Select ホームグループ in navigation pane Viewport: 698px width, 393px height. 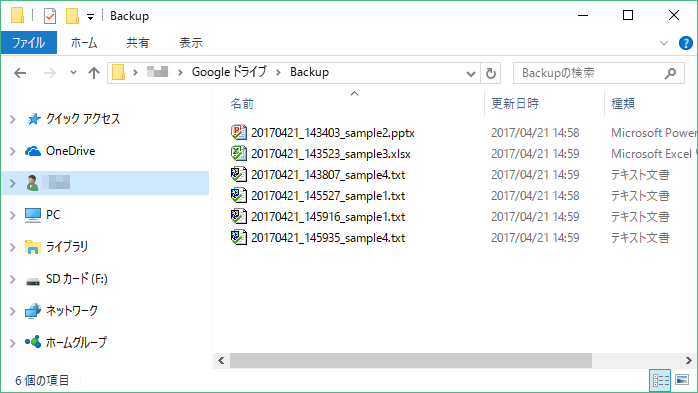pyautogui.click(x=76, y=342)
